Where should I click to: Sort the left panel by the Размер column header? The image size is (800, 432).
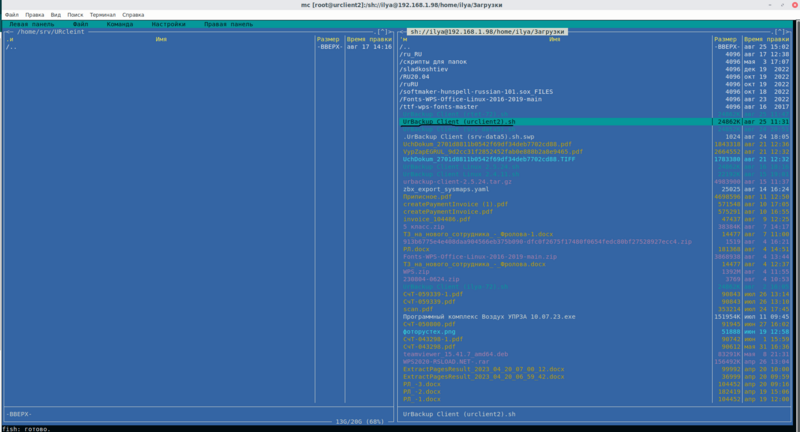328,39
